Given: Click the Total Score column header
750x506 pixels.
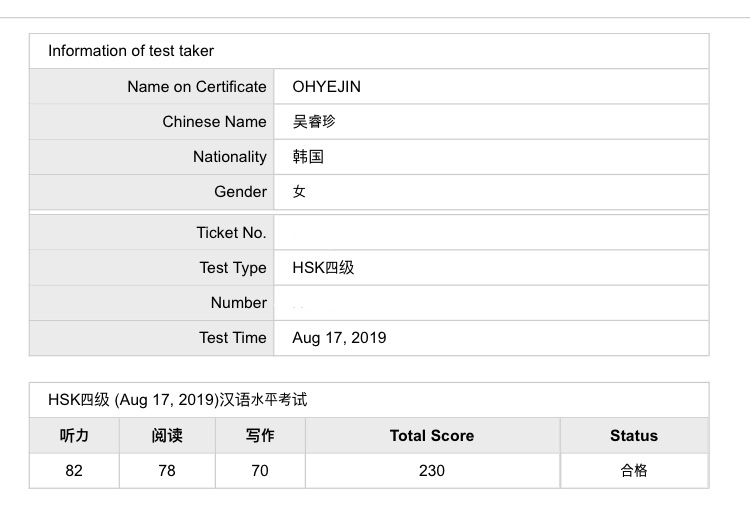Looking at the screenshot, I should [x=432, y=435].
